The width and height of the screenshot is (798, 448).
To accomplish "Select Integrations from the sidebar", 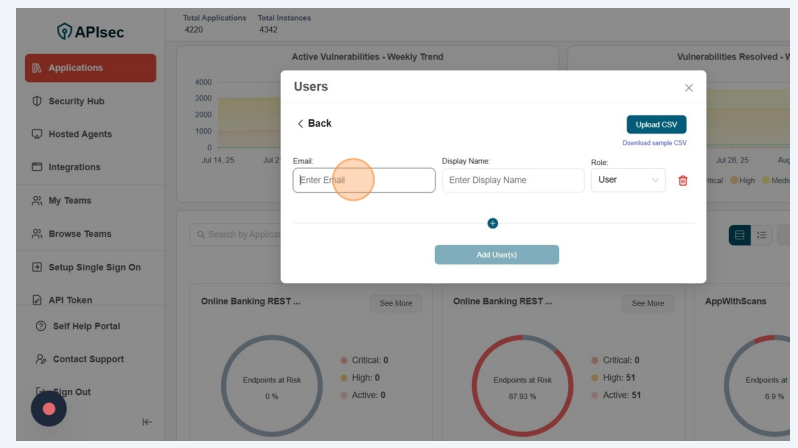I will click(x=74, y=167).
